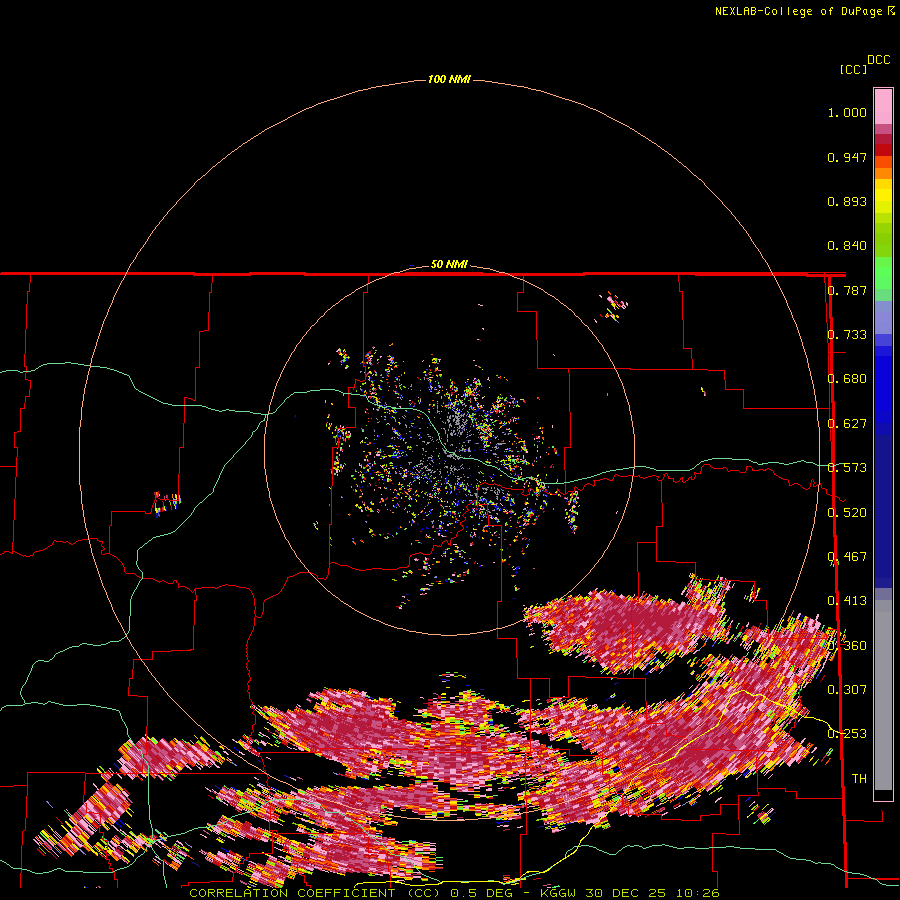Click the TH label at the legend bottom
This screenshot has height=900, width=900.
[x=859, y=779]
